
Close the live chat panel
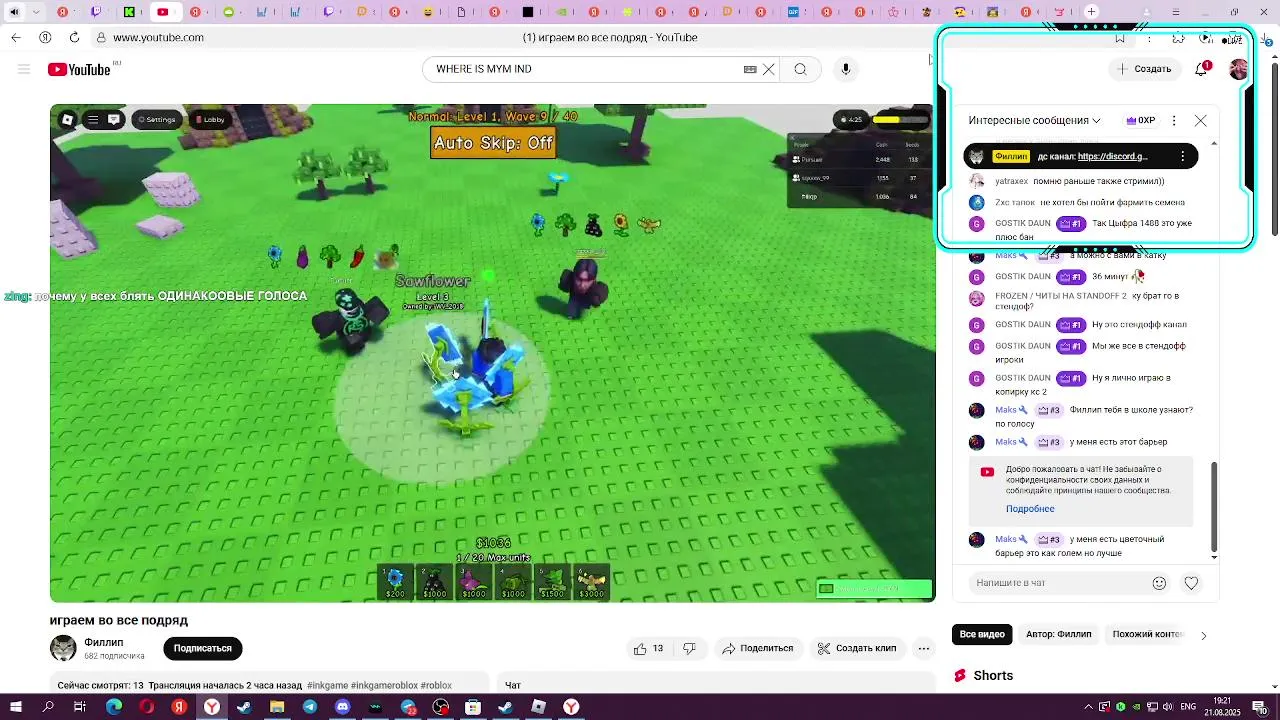pos(1201,120)
